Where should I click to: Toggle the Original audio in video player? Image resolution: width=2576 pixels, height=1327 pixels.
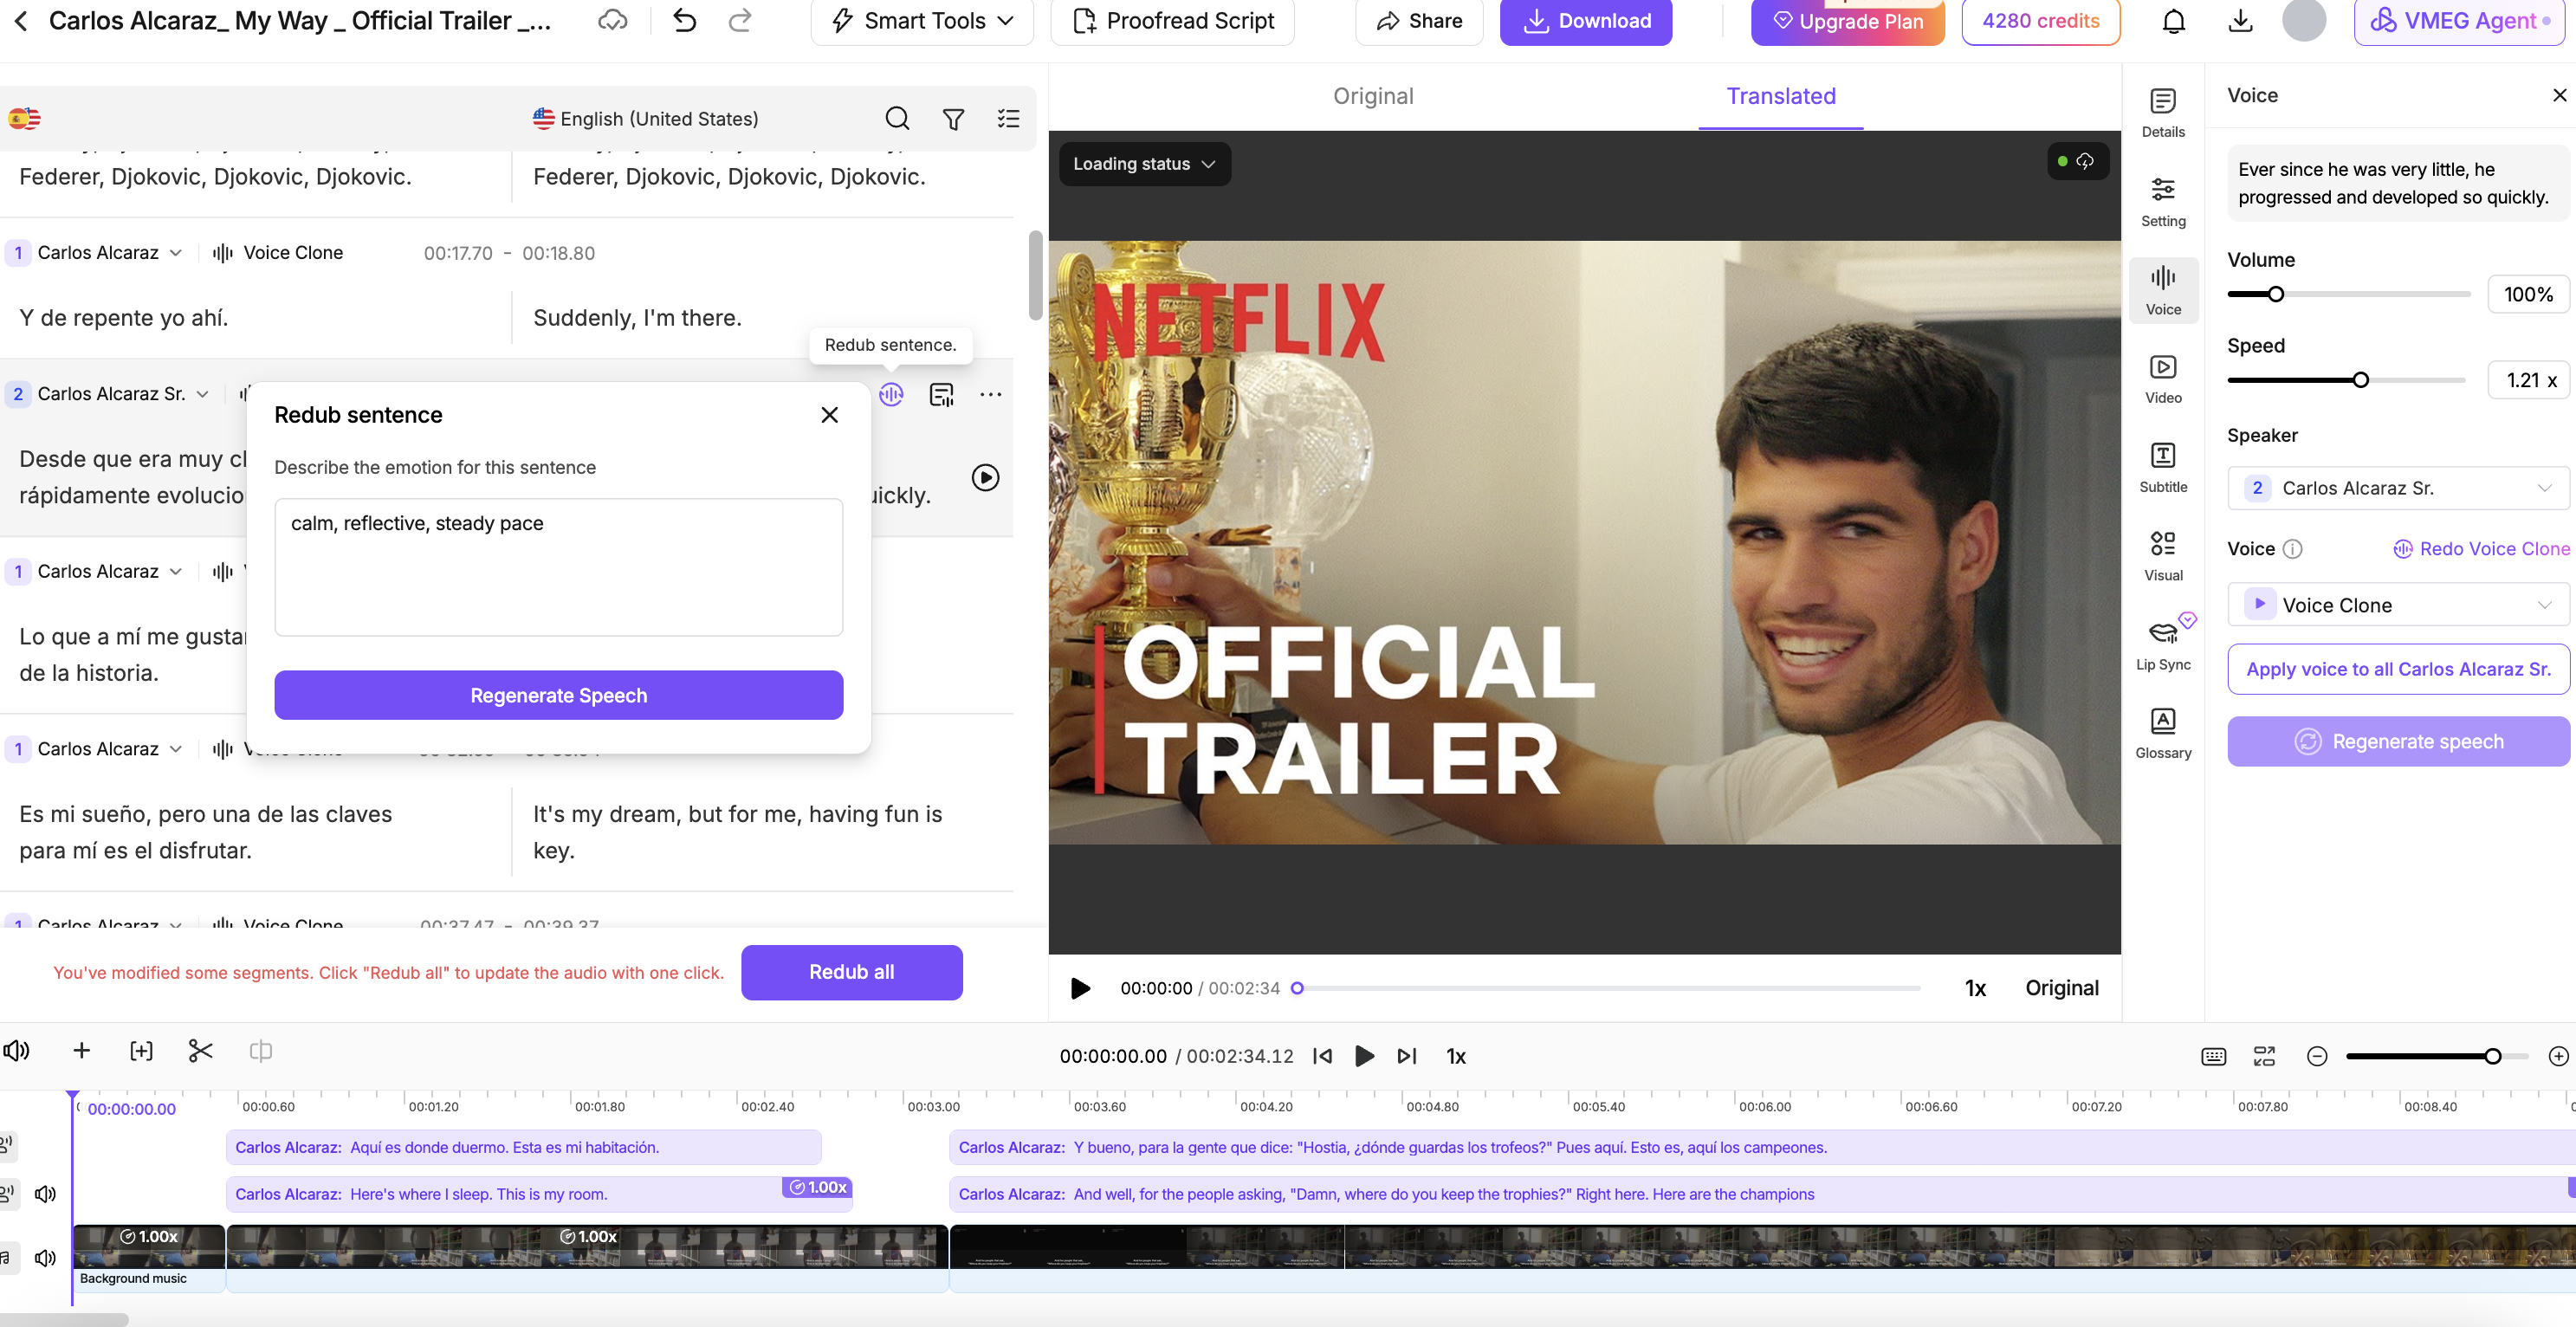tap(2061, 987)
